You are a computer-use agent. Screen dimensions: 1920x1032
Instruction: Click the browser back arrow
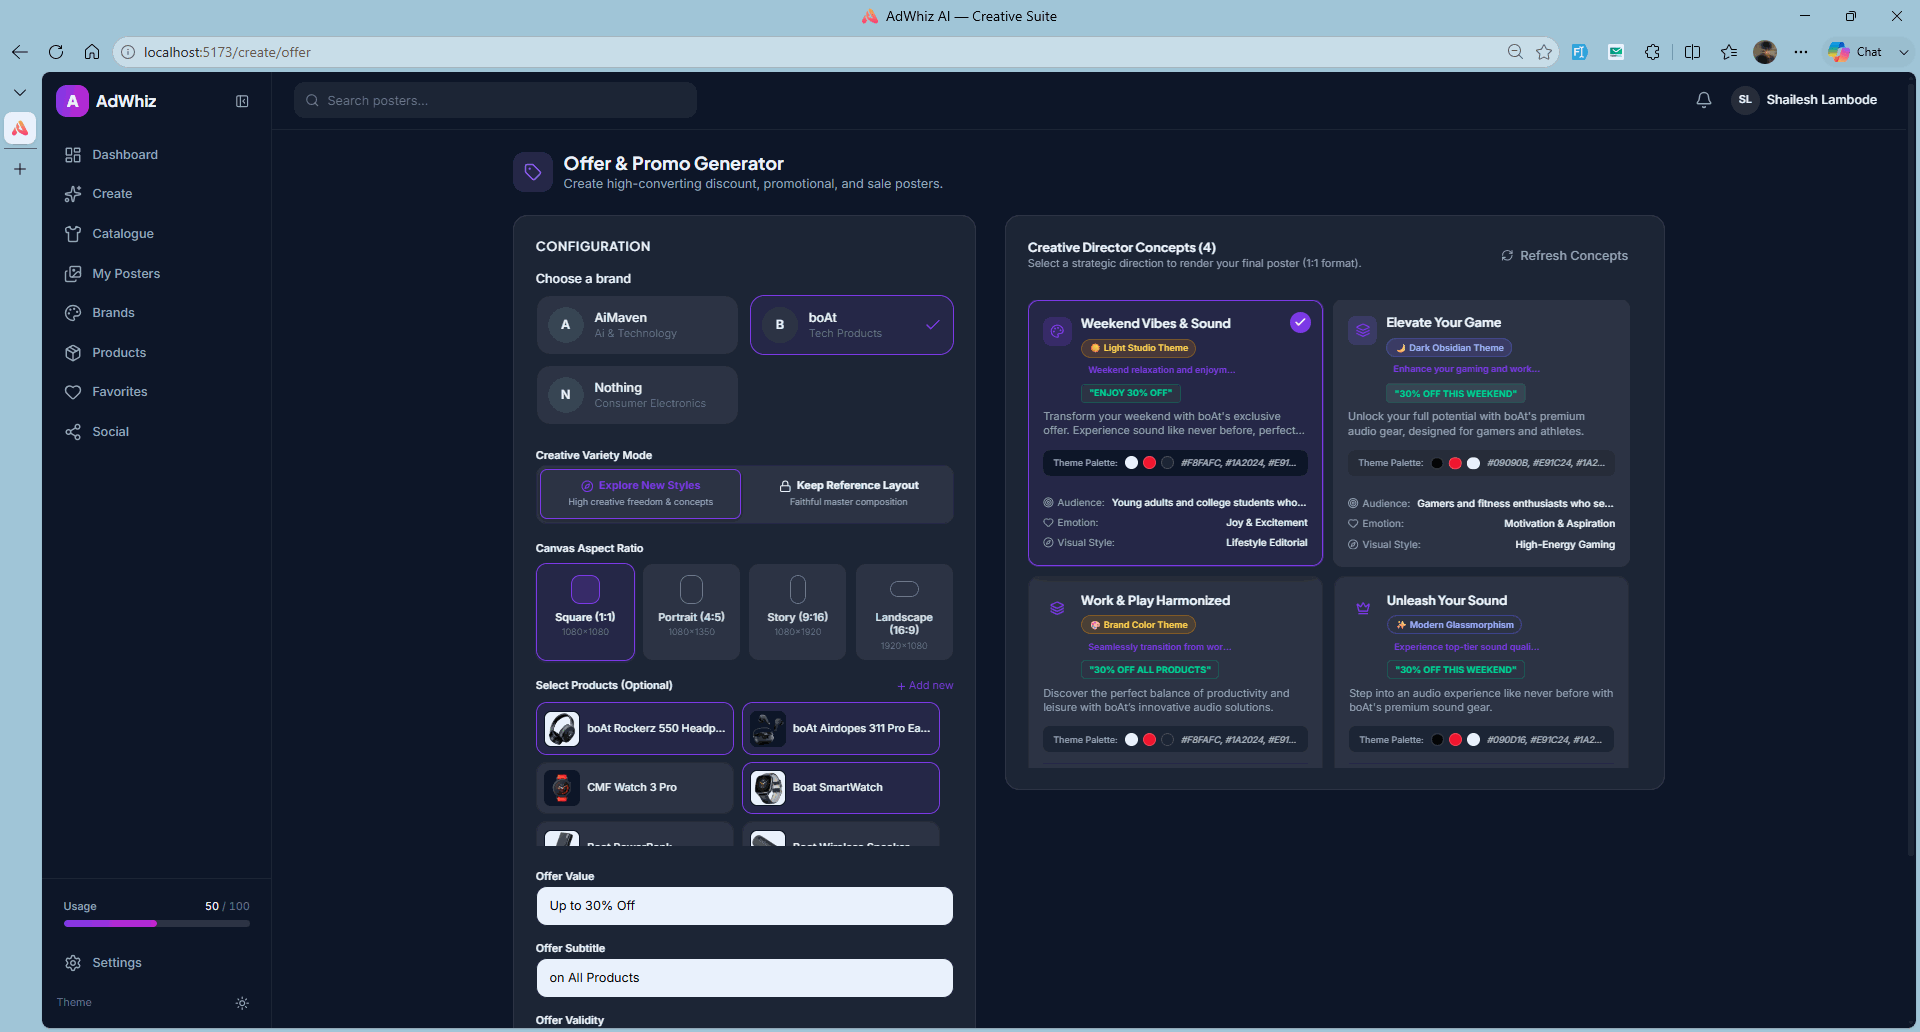(x=20, y=52)
